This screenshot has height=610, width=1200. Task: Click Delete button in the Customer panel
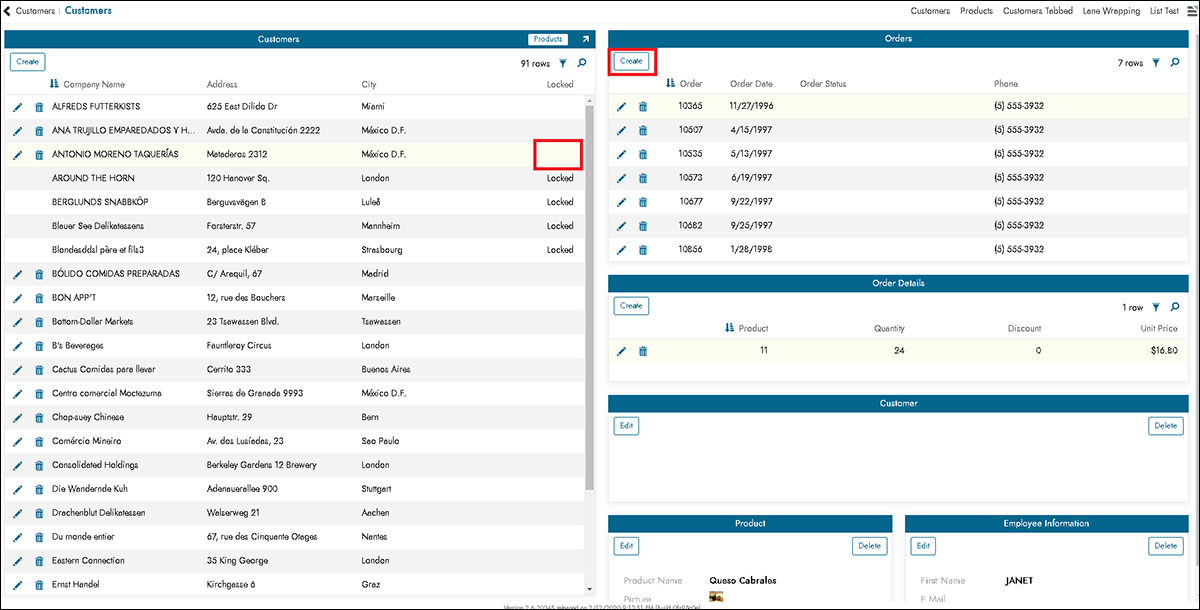pos(1165,426)
